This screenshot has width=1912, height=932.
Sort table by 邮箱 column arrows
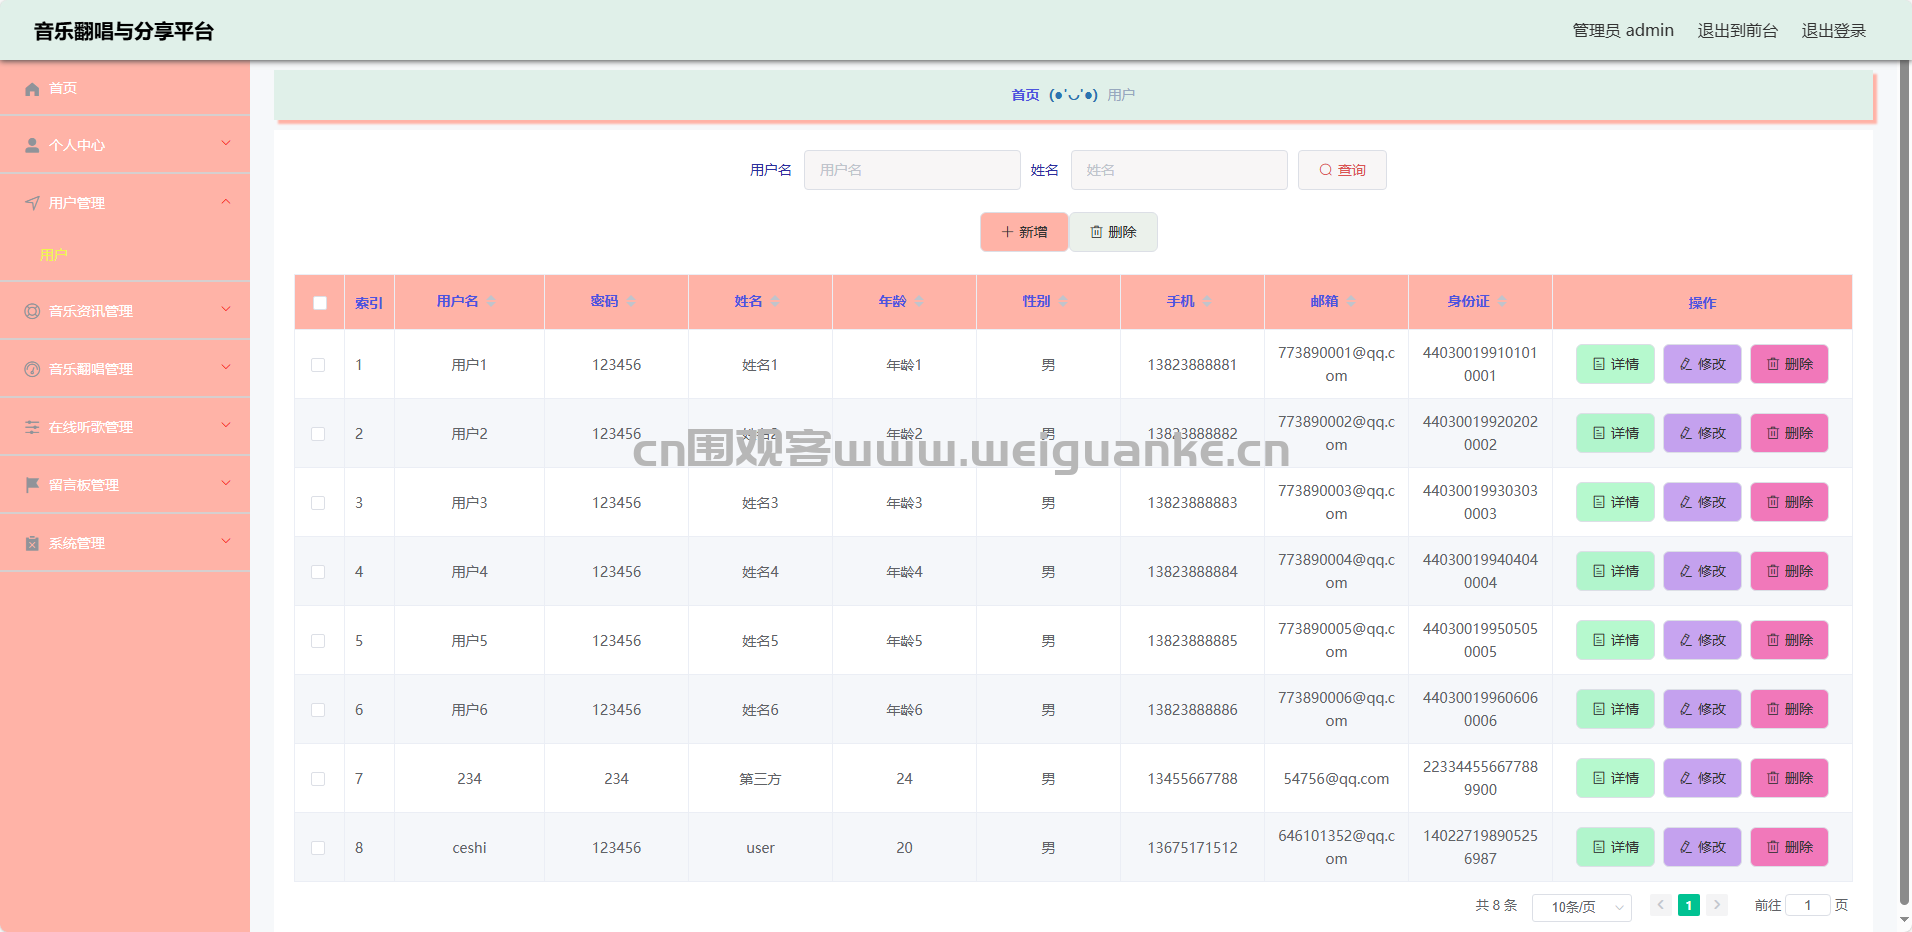tap(1351, 302)
